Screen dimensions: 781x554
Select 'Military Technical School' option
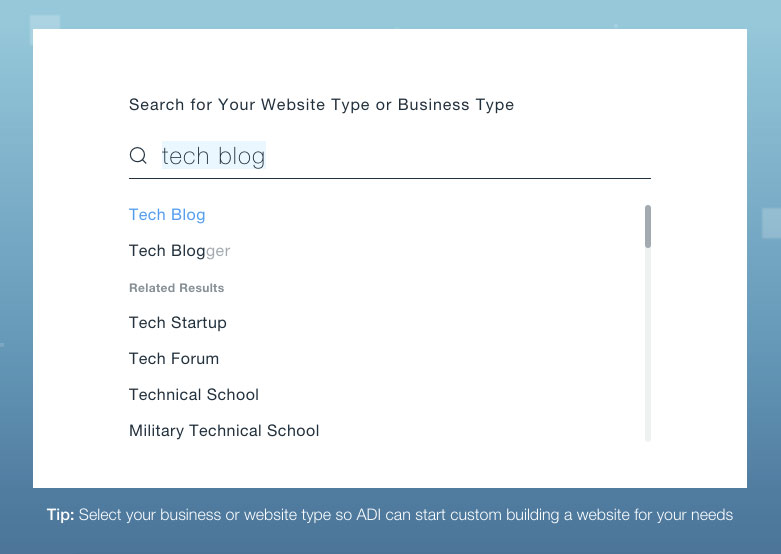click(x=224, y=430)
